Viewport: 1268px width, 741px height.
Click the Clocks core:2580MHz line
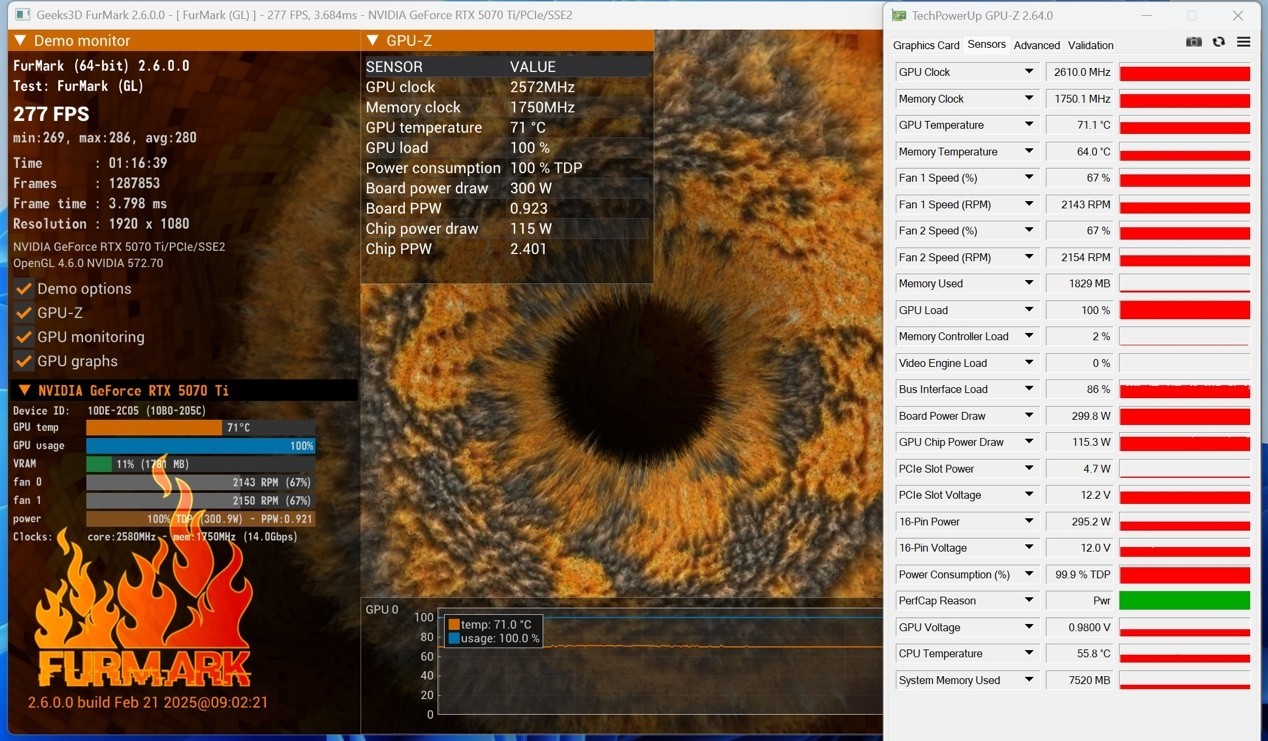point(155,537)
